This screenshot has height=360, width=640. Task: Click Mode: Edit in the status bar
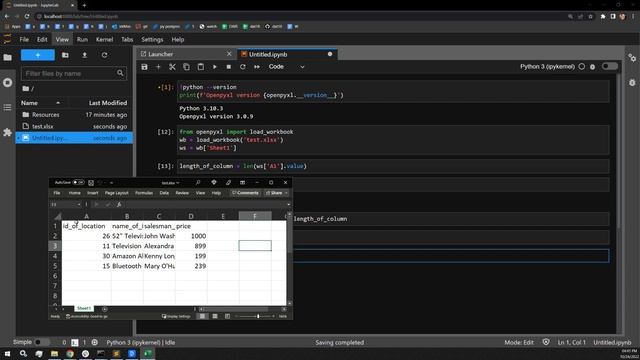pyautogui.click(x=519, y=342)
